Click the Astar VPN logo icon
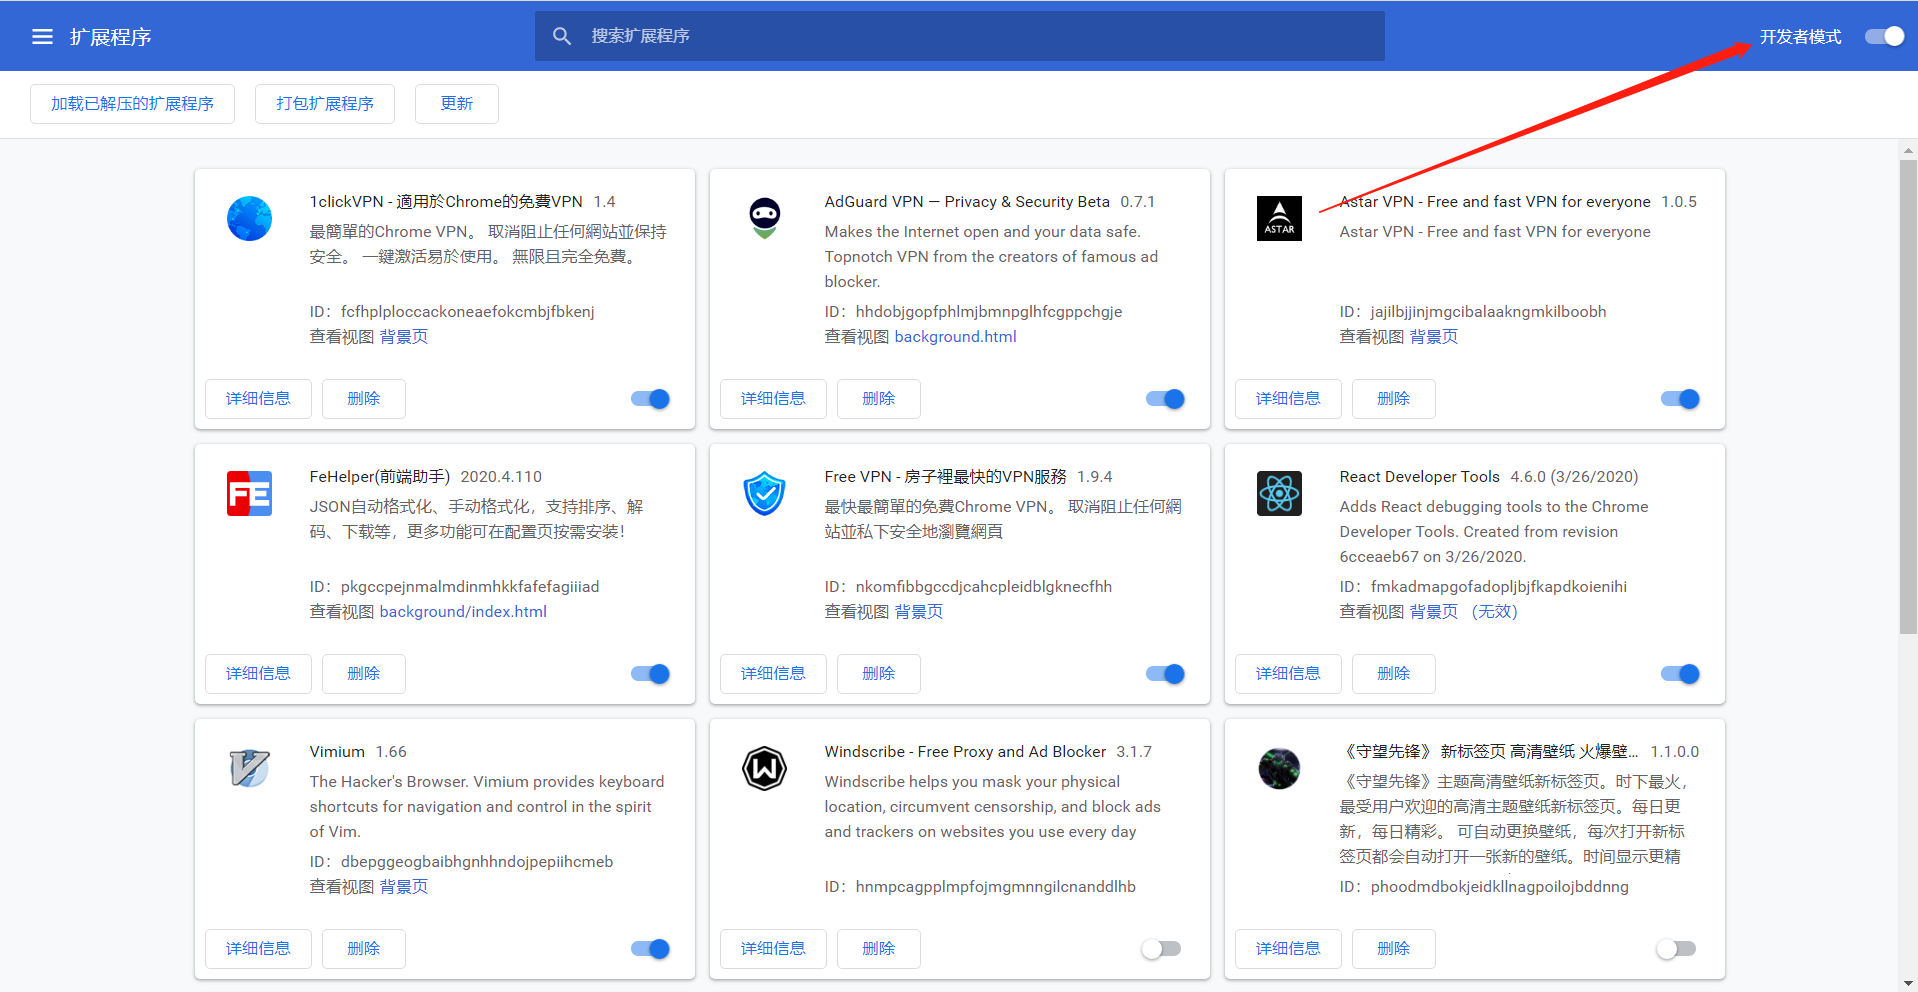The height and width of the screenshot is (992, 1918). (x=1279, y=218)
